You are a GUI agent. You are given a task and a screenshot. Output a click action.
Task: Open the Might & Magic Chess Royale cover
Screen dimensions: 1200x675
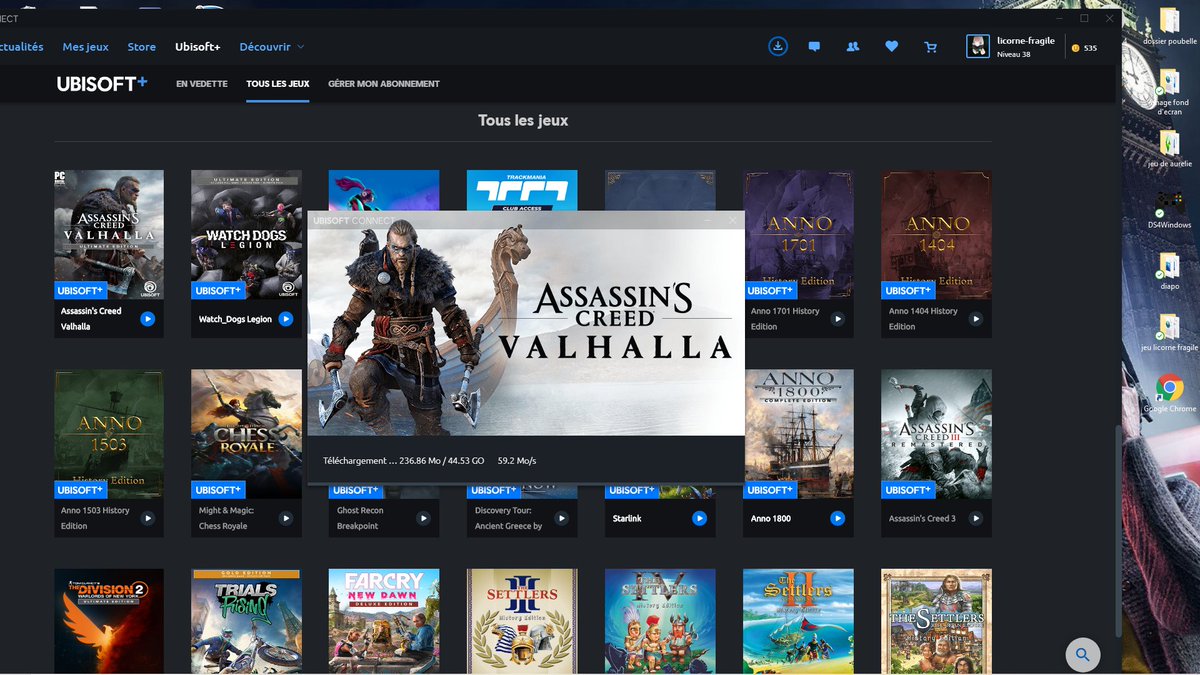(247, 434)
